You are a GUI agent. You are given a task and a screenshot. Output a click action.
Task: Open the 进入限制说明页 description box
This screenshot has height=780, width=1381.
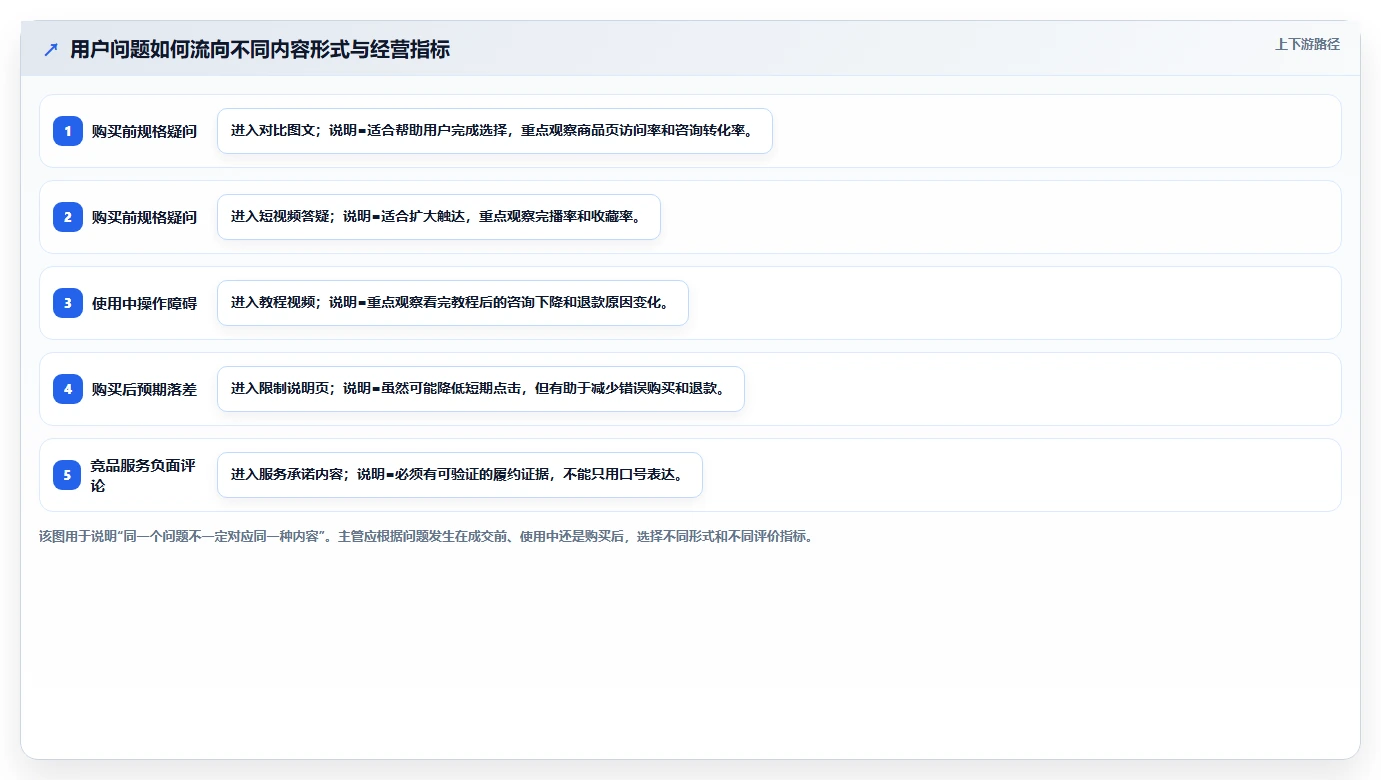pos(481,389)
